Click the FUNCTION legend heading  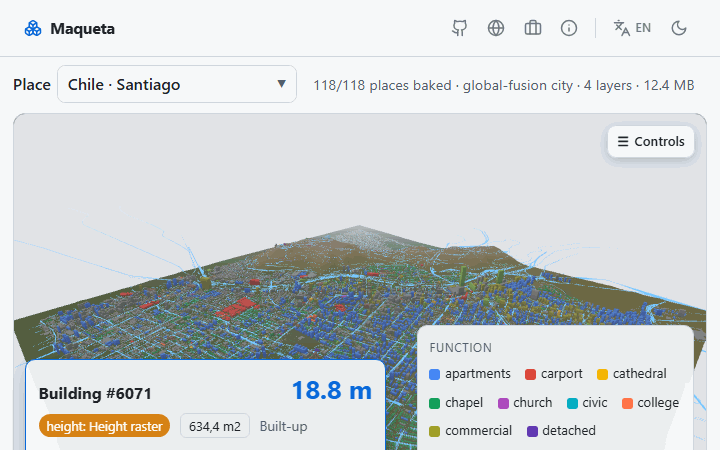pos(461,348)
